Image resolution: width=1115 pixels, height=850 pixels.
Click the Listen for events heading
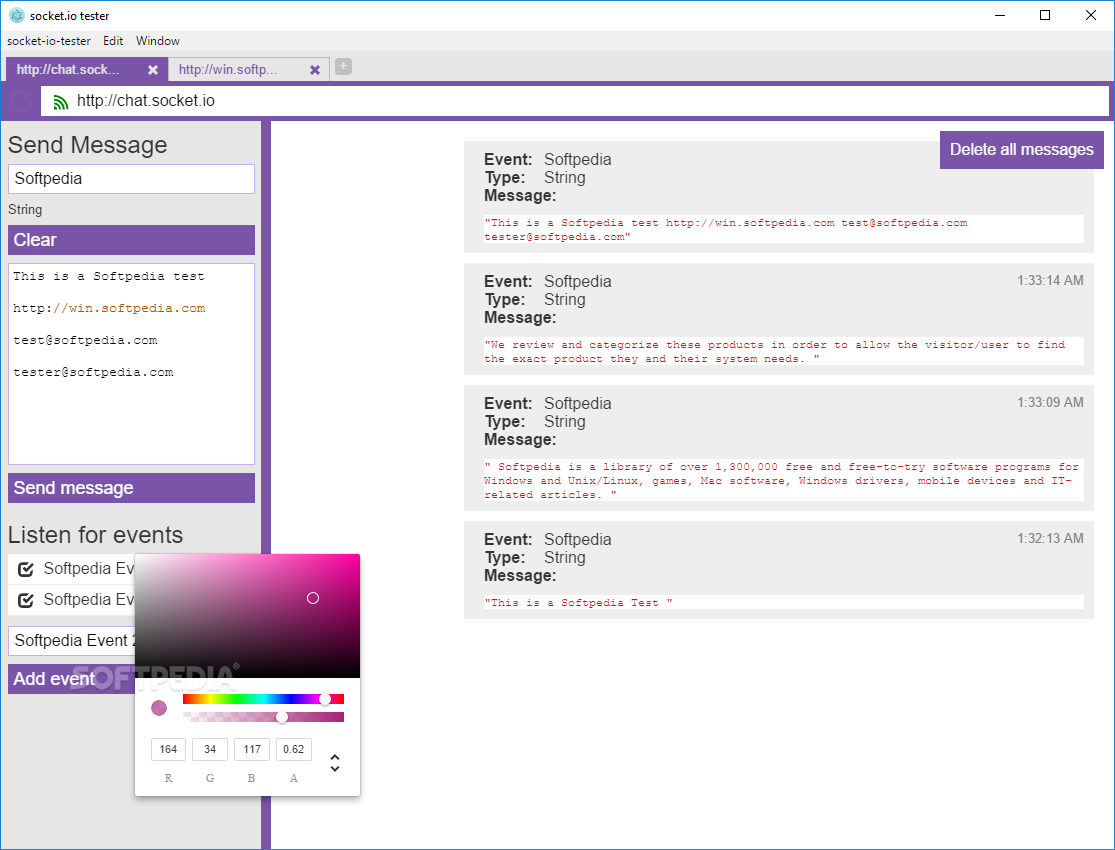(95, 535)
